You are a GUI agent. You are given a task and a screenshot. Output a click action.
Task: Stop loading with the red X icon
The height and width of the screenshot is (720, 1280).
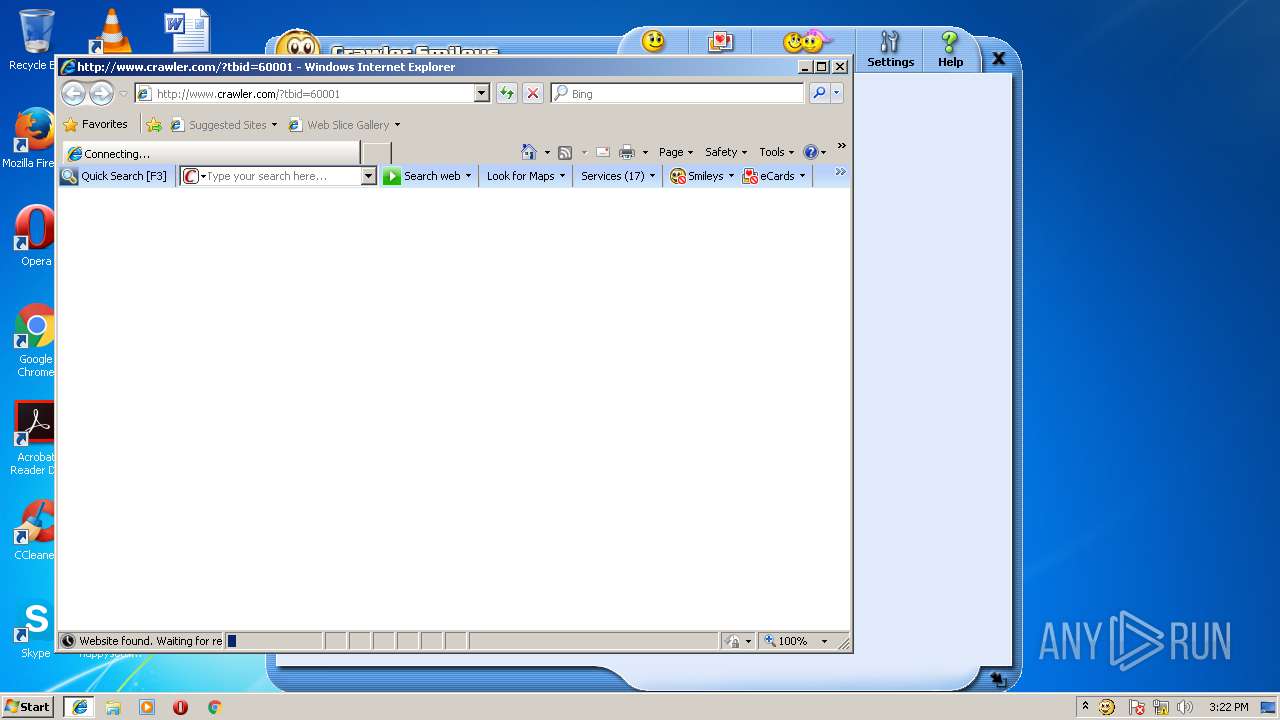tap(533, 93)
